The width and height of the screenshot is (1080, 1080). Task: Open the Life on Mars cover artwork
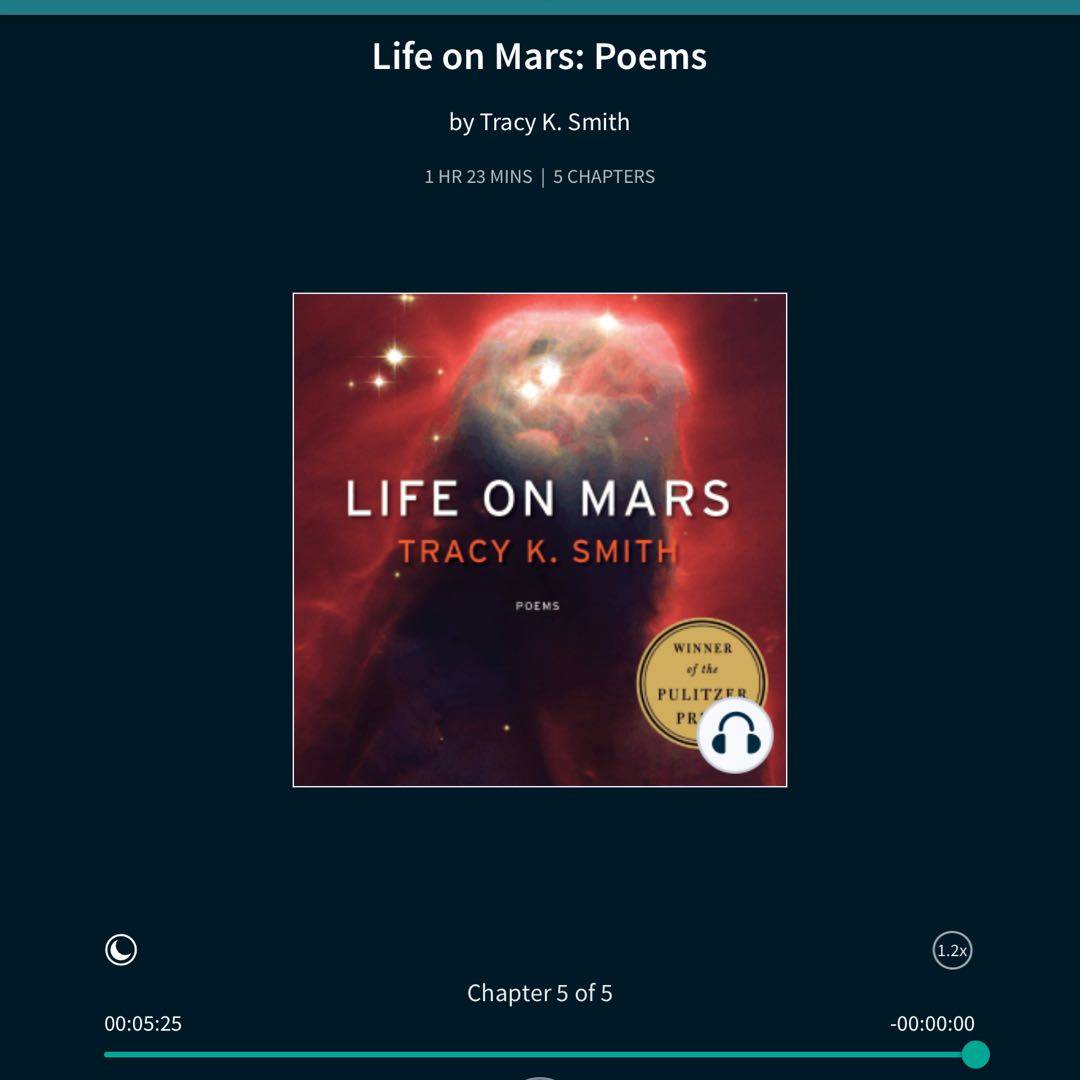tap(540, 539)
